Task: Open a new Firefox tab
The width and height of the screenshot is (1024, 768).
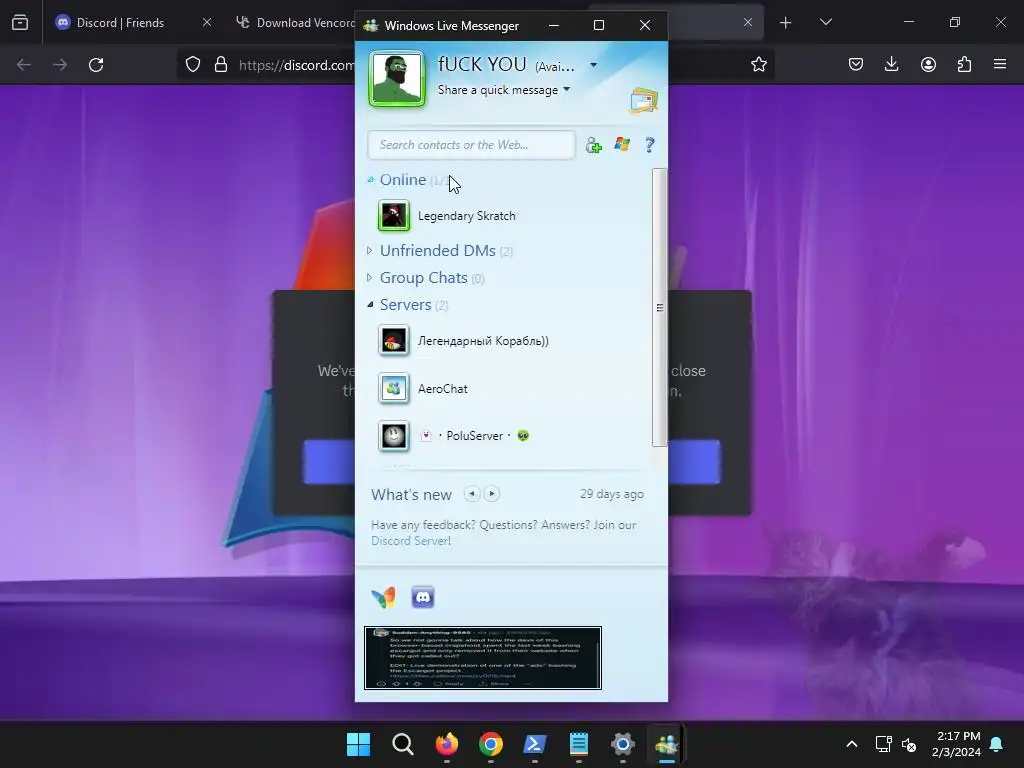Action: coord(786,23)
